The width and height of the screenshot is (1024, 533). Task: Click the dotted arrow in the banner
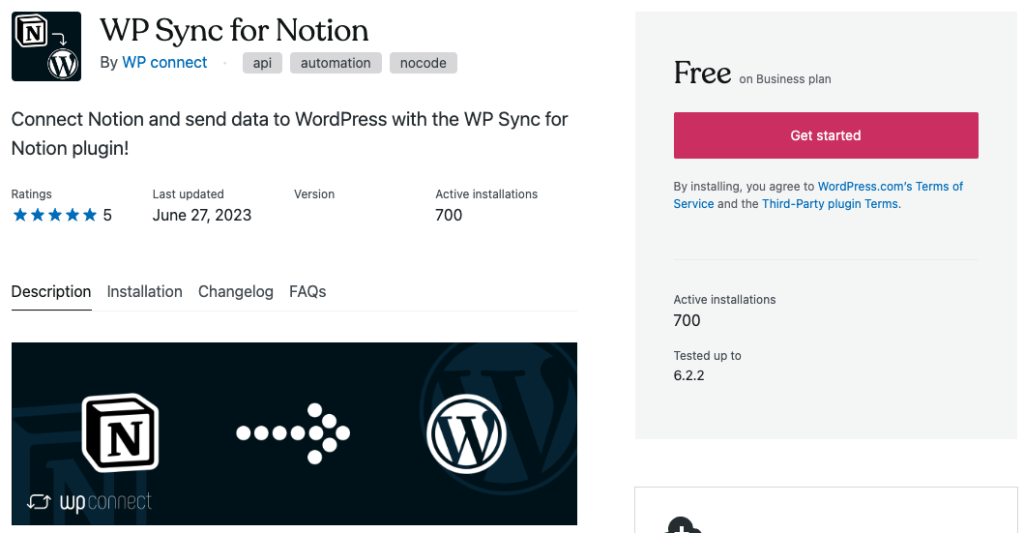click(x=293, y=433)
